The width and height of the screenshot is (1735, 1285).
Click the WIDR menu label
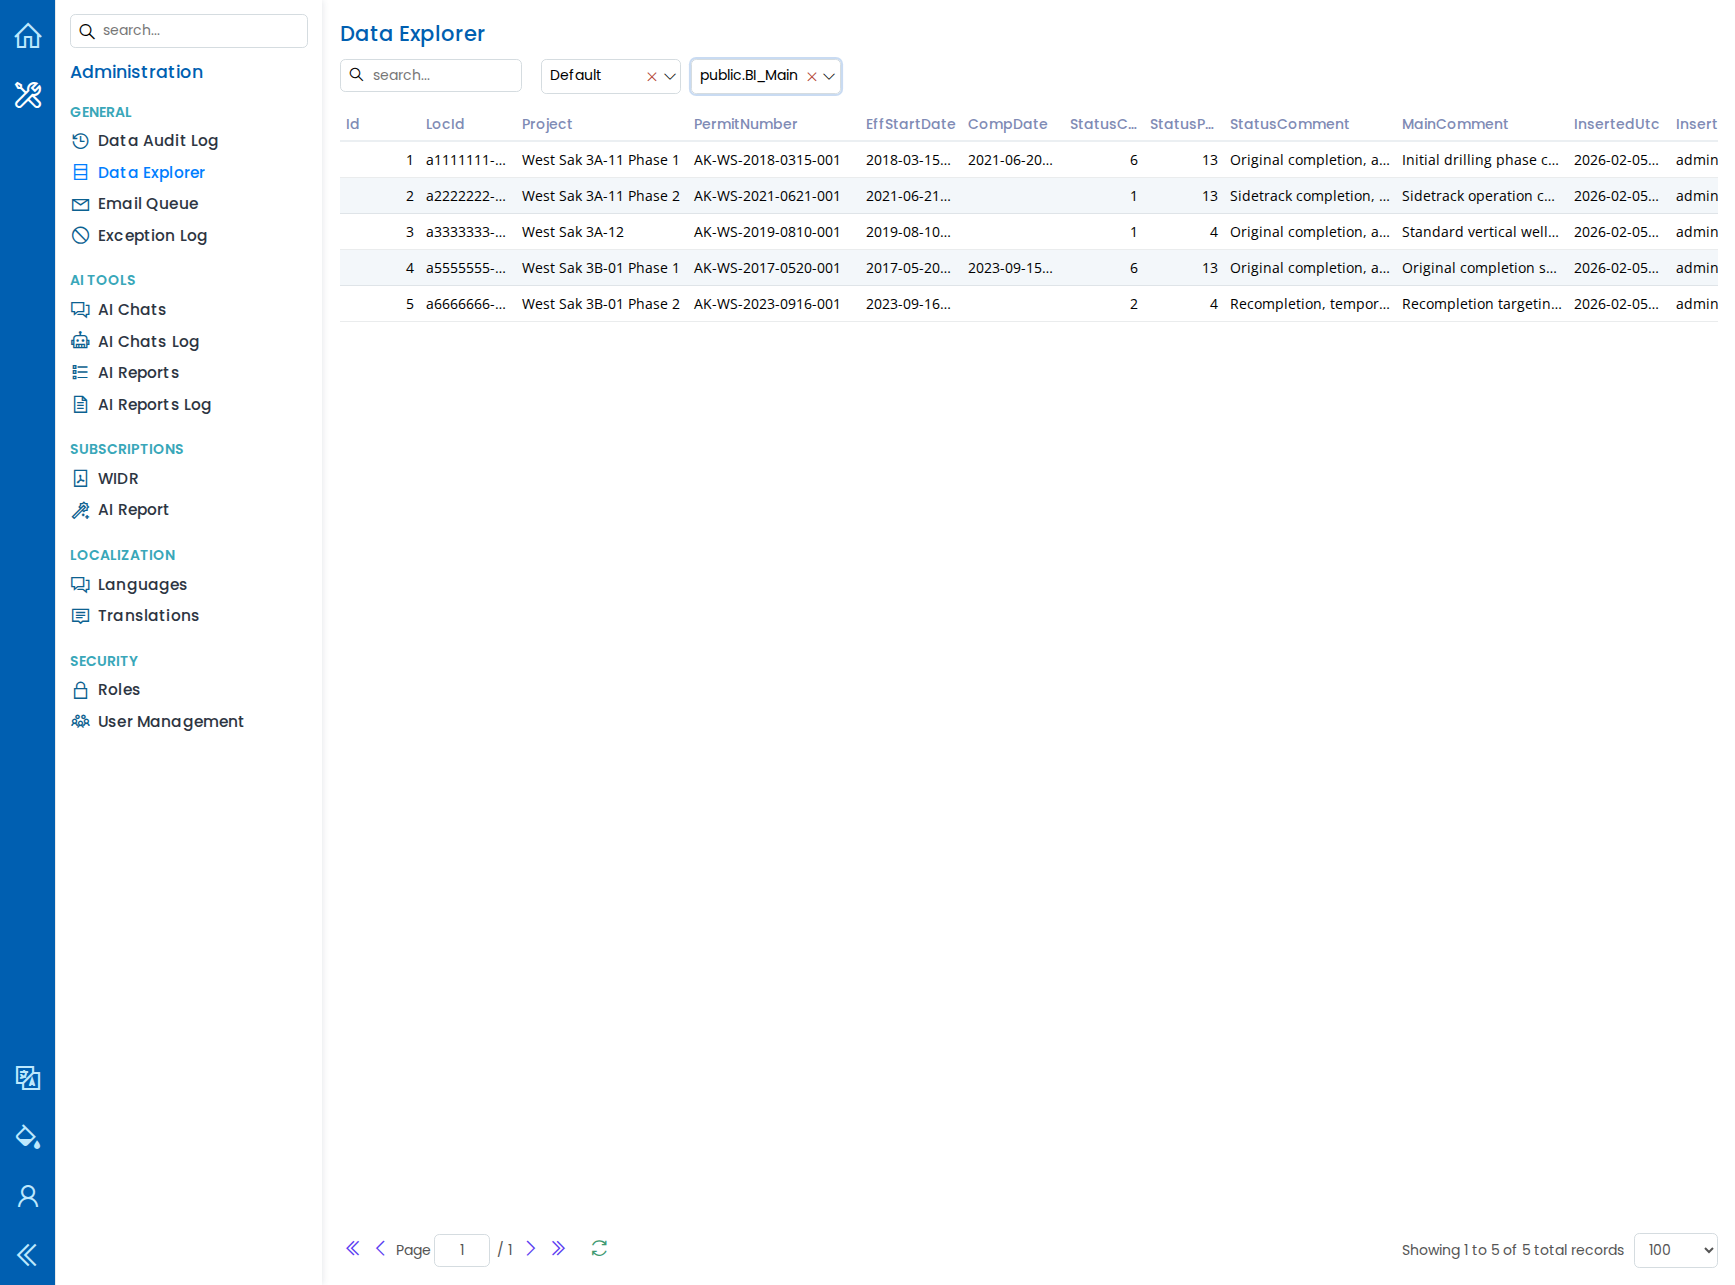tap(118, 478)
